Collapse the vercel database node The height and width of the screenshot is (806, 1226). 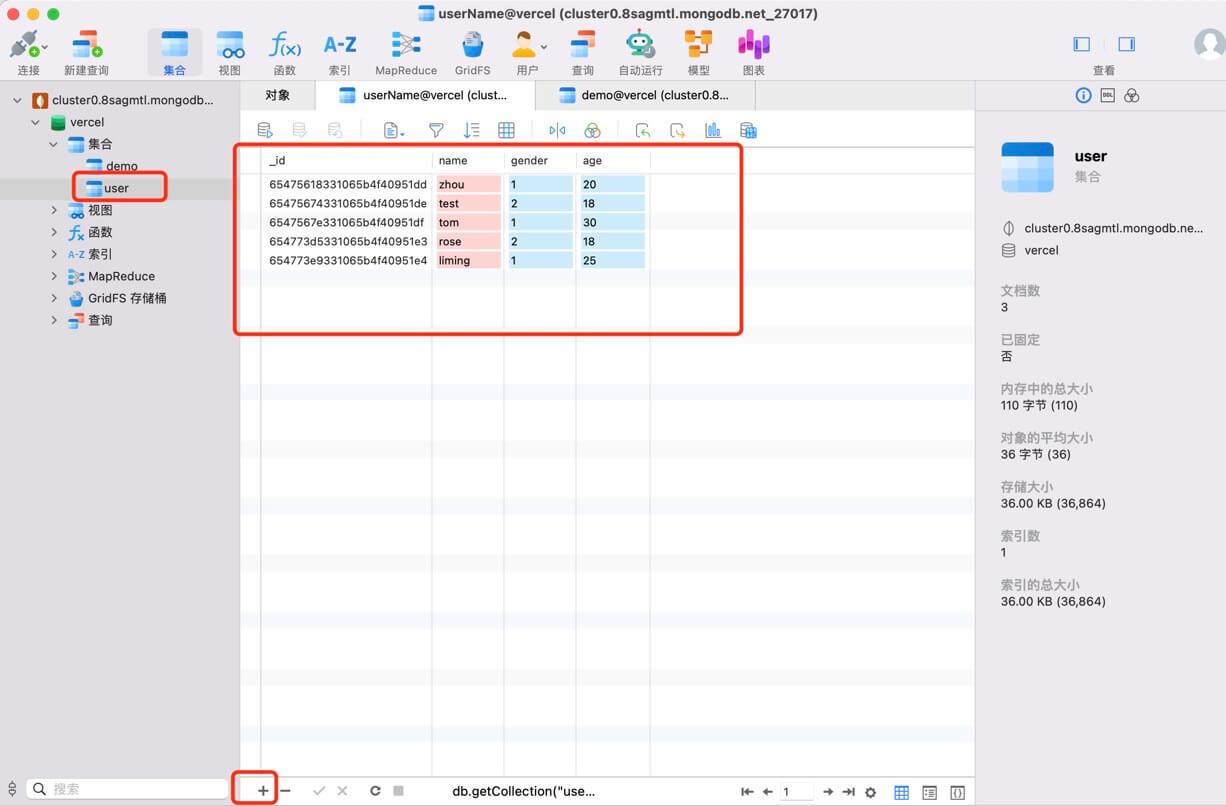point(36,122)
